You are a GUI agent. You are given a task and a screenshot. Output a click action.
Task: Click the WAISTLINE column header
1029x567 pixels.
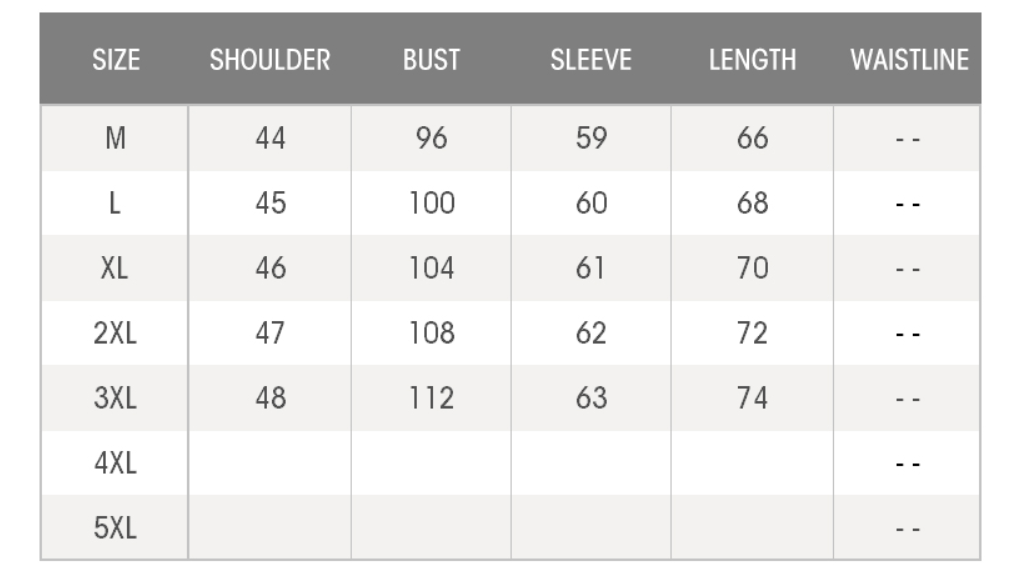click(909, 60)
